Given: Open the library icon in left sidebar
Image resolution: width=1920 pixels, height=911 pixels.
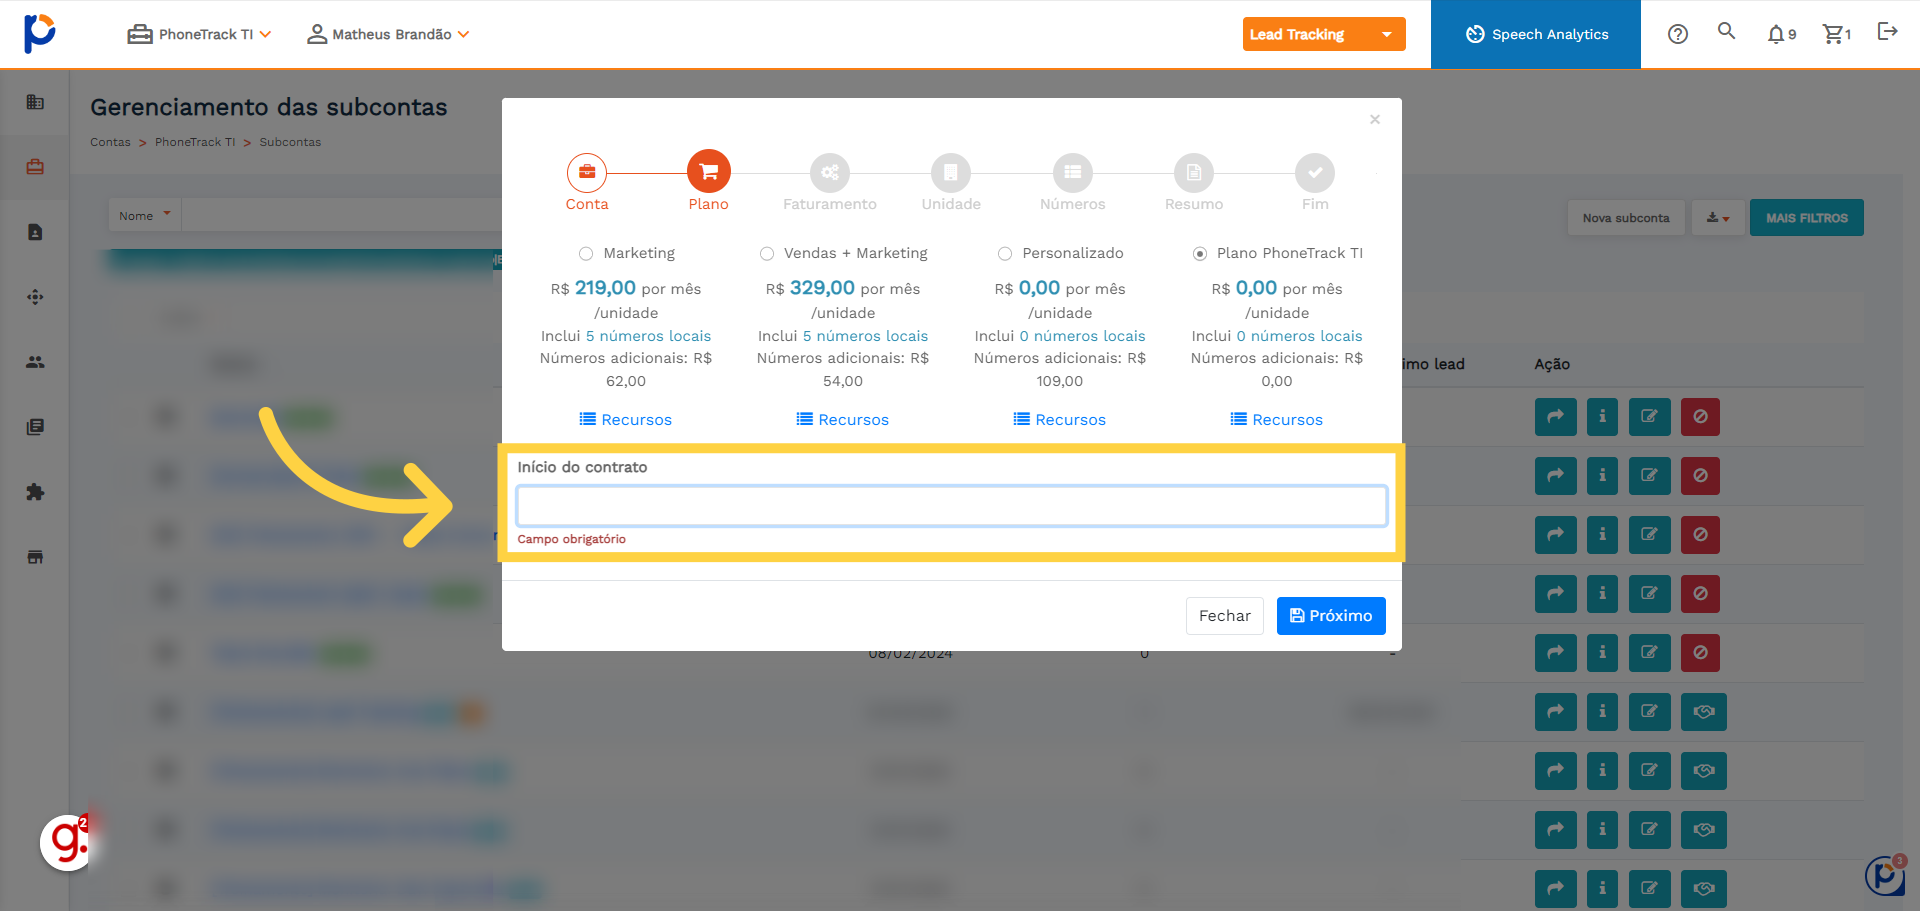Looking at the screenshot, I should [x=35, y=427].
